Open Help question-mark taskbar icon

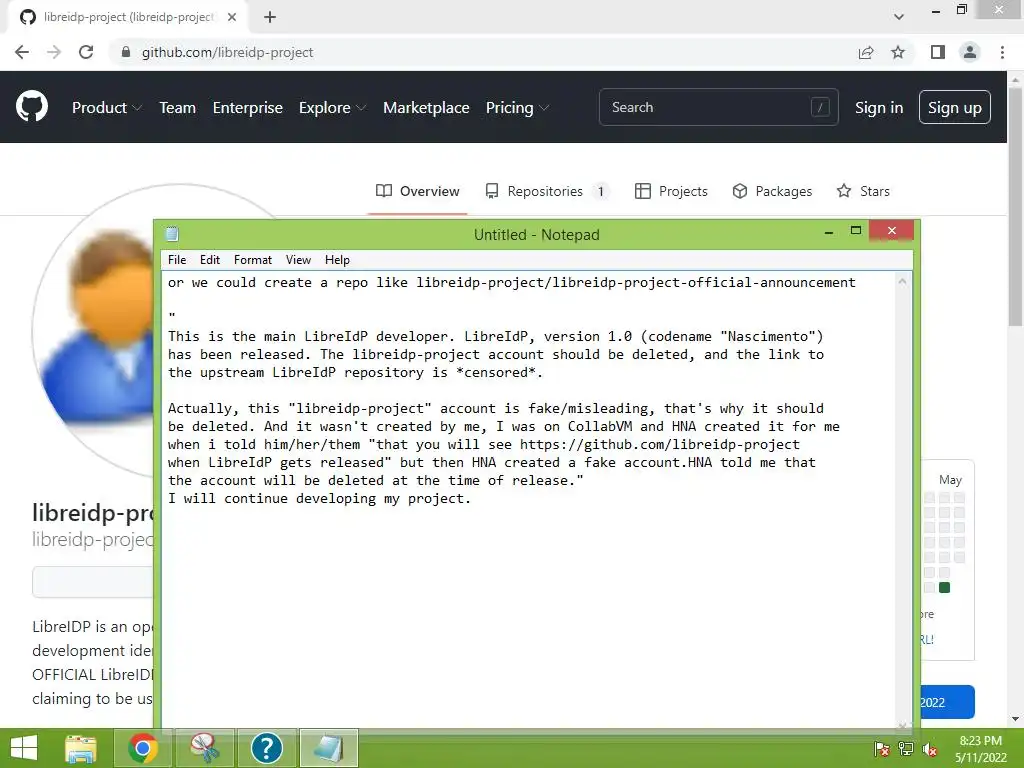click(x=266, y=748)
